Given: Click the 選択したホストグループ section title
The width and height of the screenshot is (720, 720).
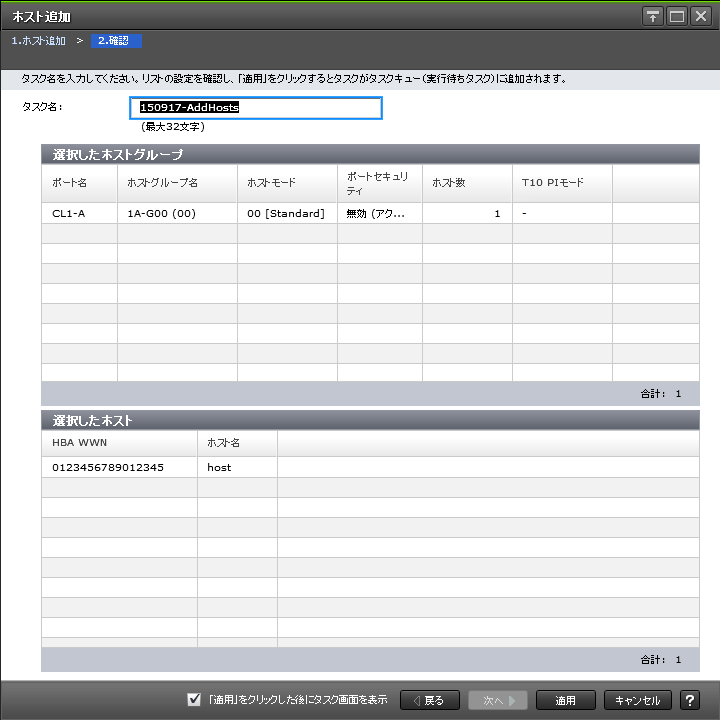Looking at the screenshot, I should [118, 155].
